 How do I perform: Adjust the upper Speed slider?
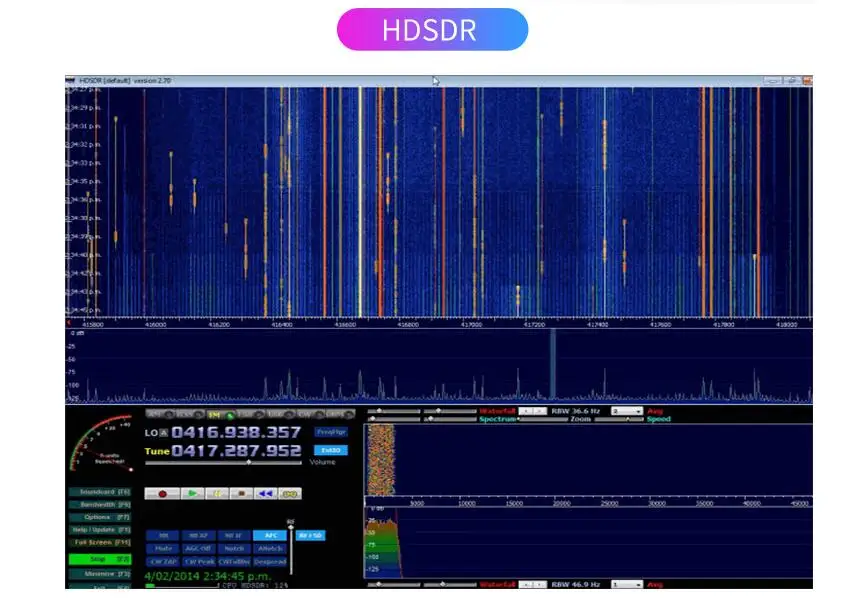[x=619, y=419]
